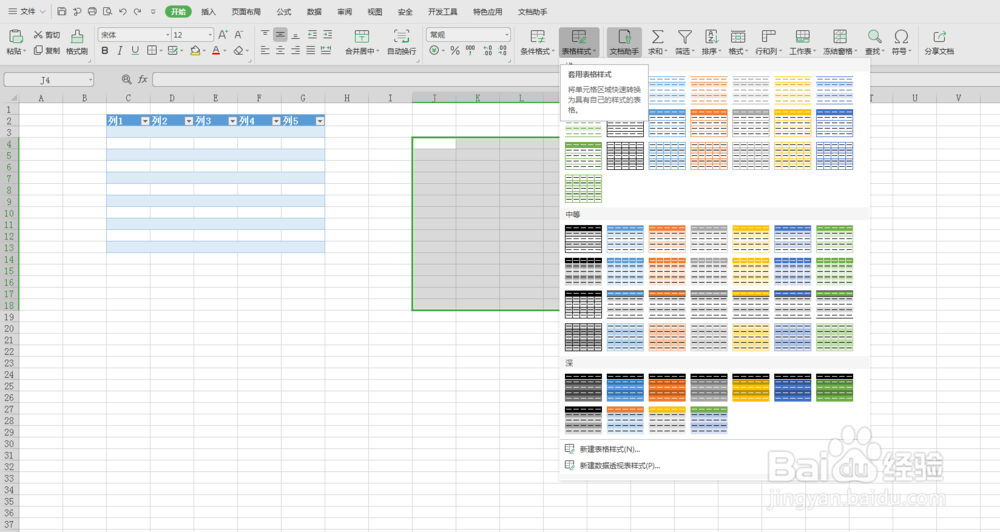This screenshot has width=1000, height=532.
Task: Redo the last undone action
Action: point(137,11)
